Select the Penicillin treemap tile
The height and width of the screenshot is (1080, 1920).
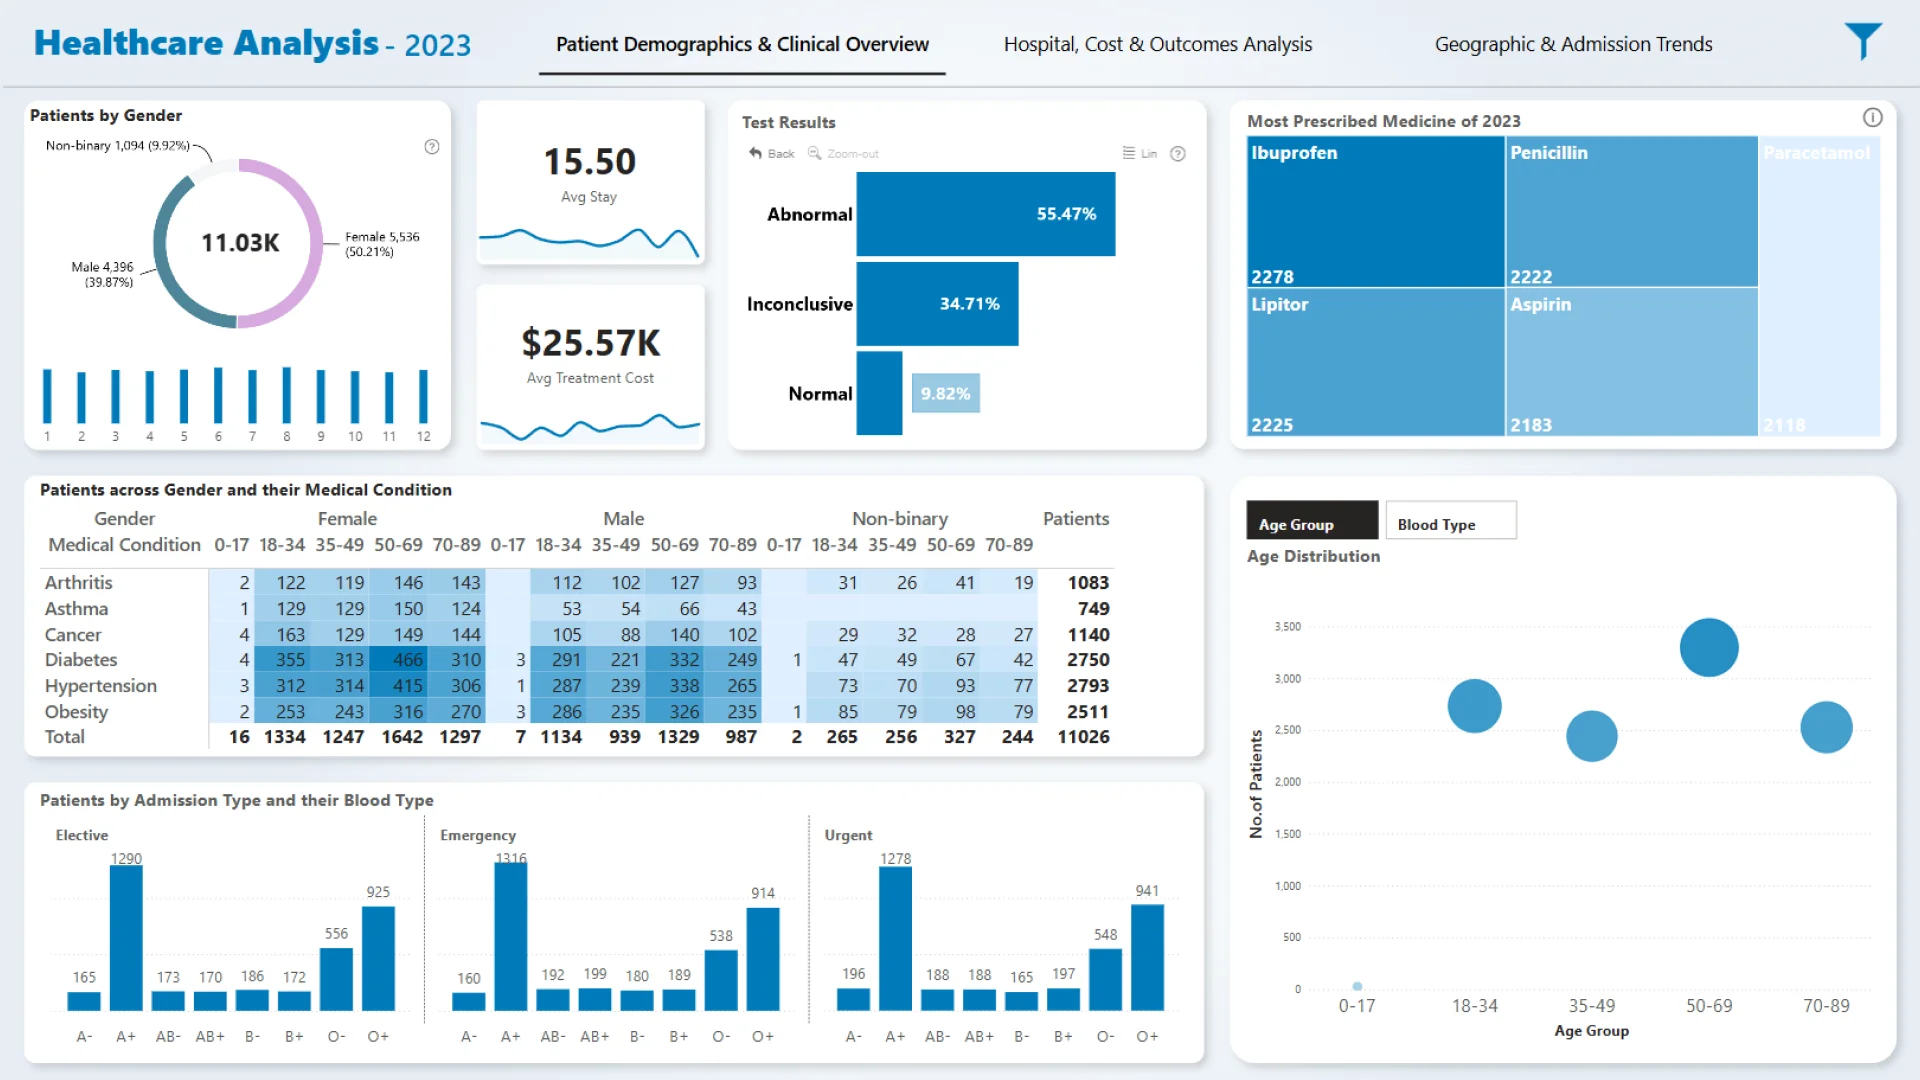pyautogui.click(x=1630, y=212)
